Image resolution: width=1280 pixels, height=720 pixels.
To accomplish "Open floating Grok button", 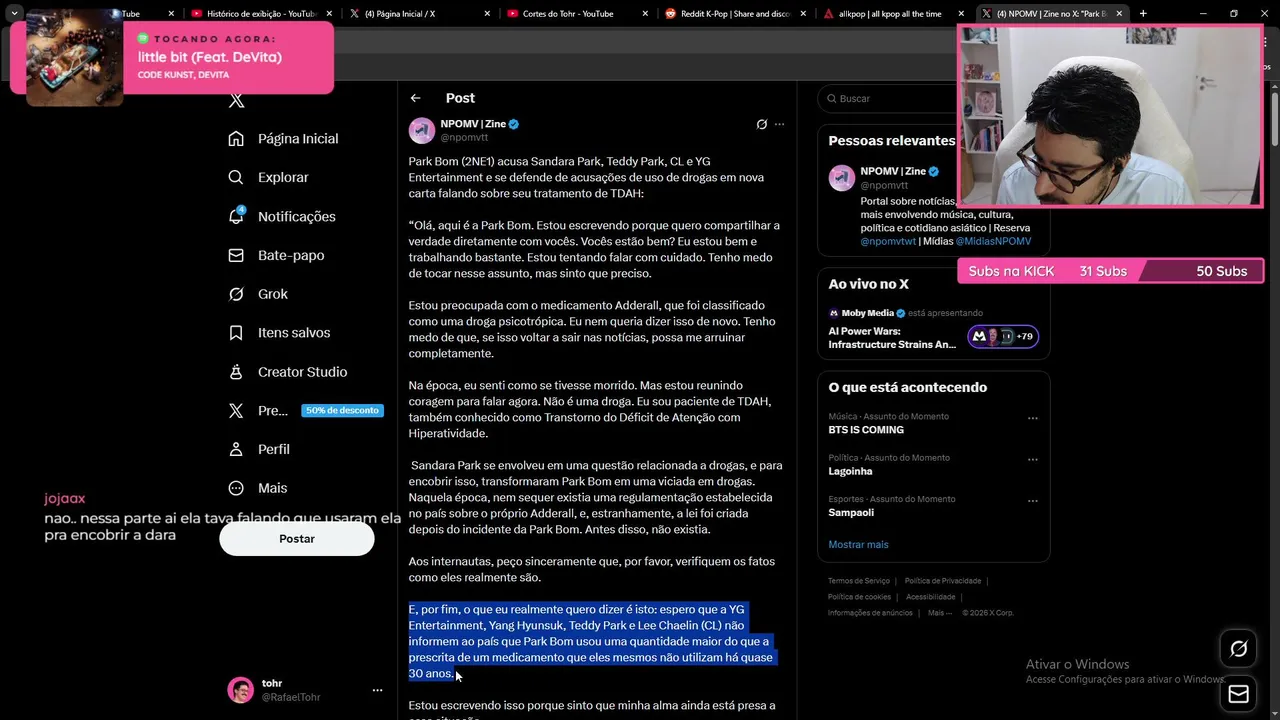I will coord(1238,649).
